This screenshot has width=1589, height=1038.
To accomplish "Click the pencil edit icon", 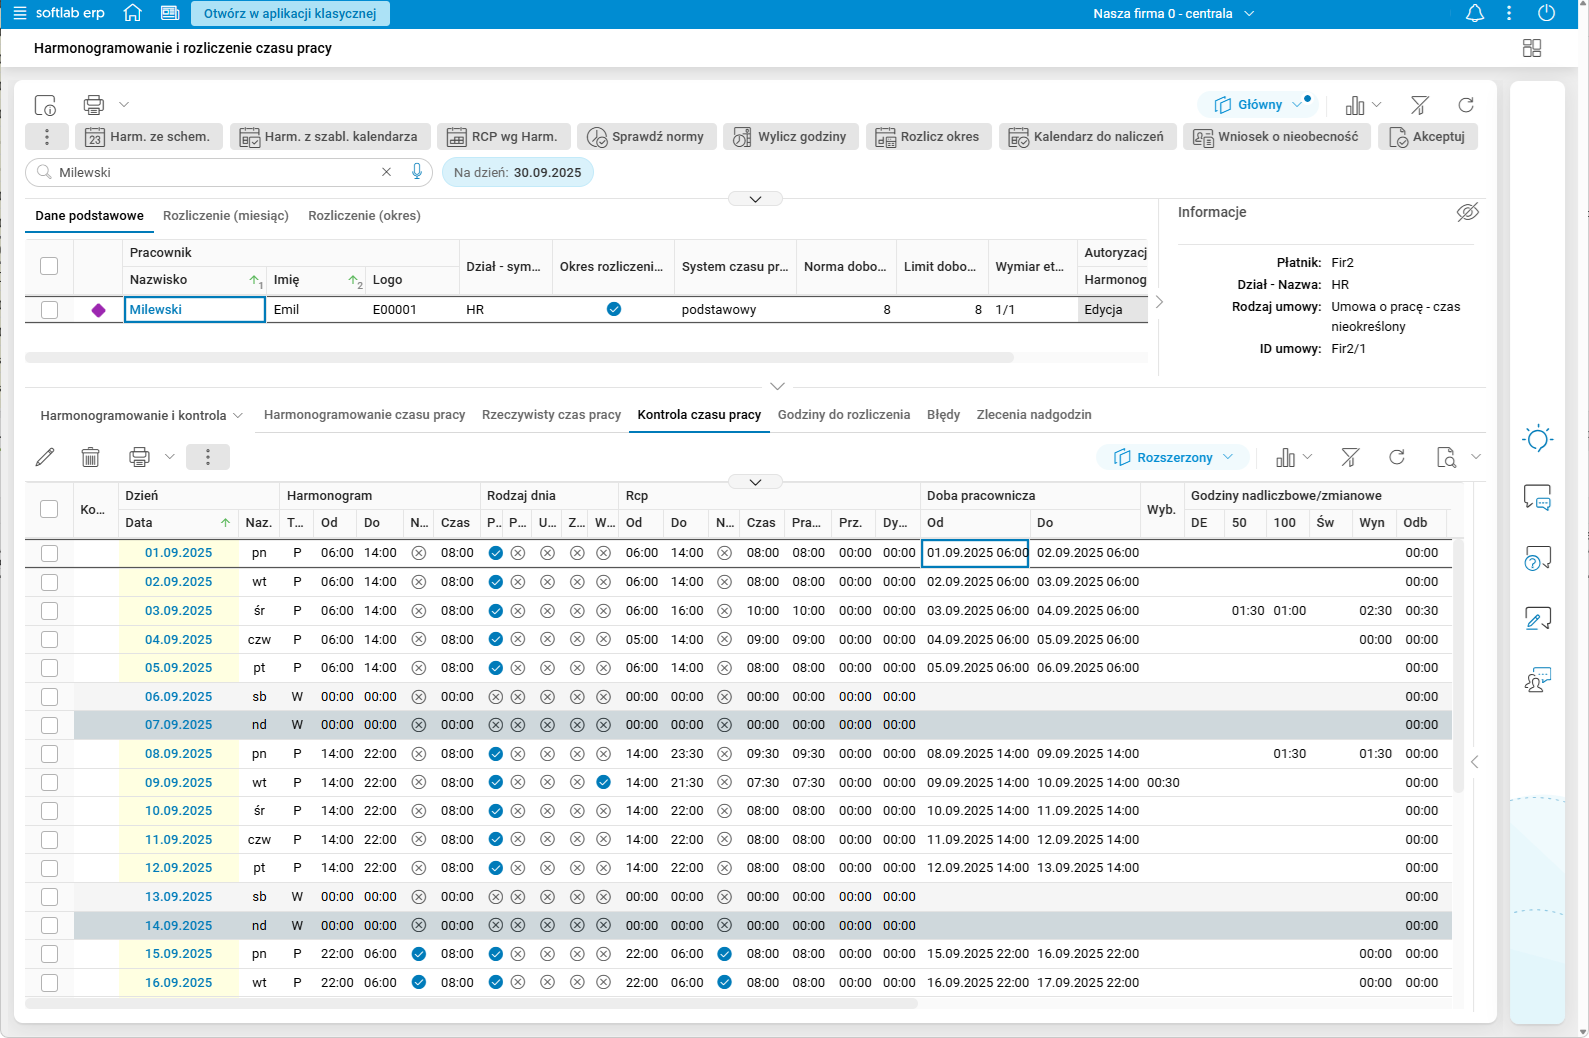I will (x=45, y=457).
